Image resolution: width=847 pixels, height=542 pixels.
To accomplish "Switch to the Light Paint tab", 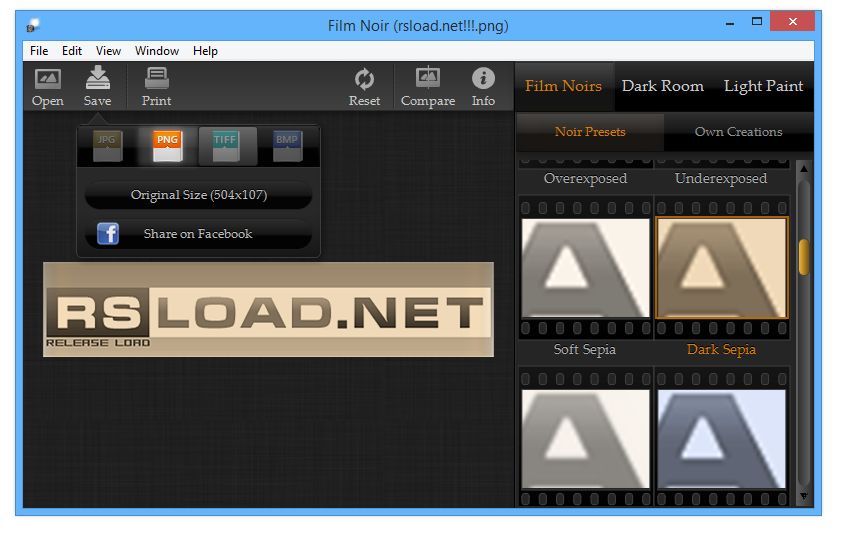I will click(x=763, y=86).
